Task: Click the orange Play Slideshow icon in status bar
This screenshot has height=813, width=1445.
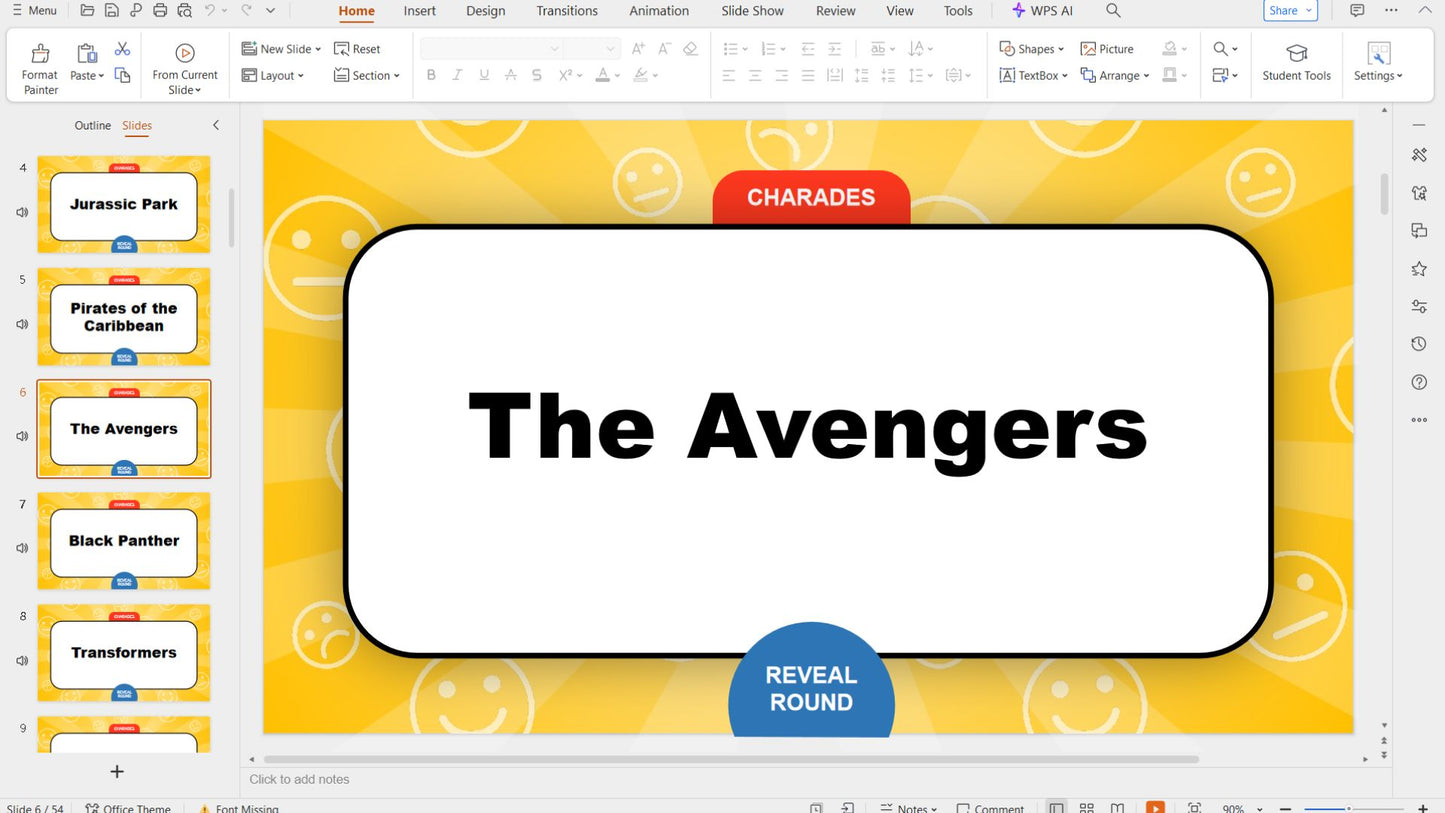Action: tap(1155, 807)
